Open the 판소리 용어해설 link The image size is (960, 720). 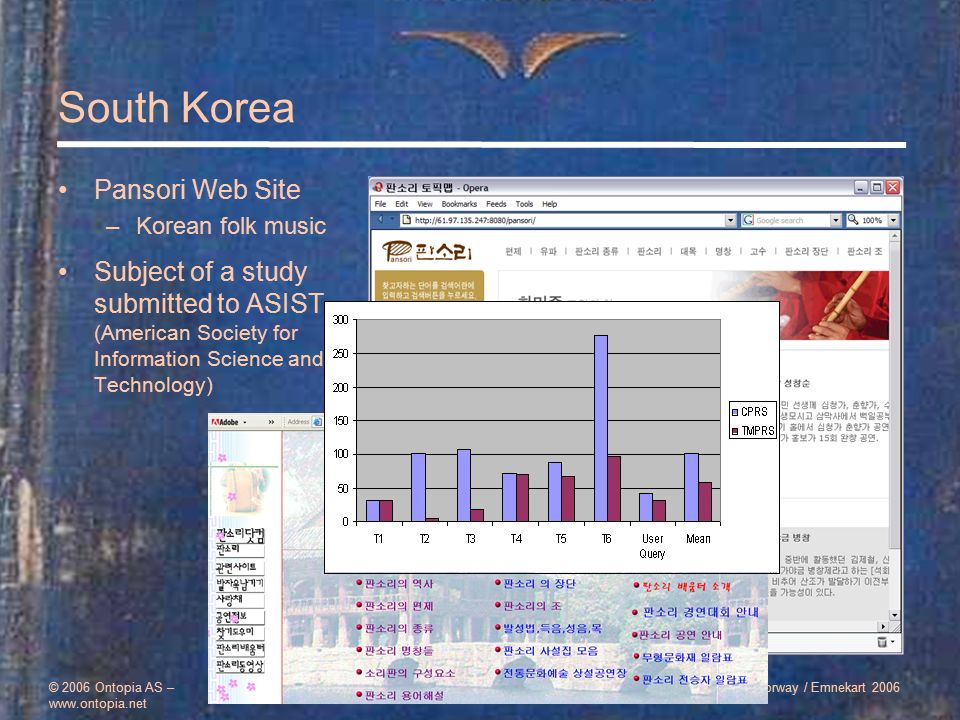point(404,696)
